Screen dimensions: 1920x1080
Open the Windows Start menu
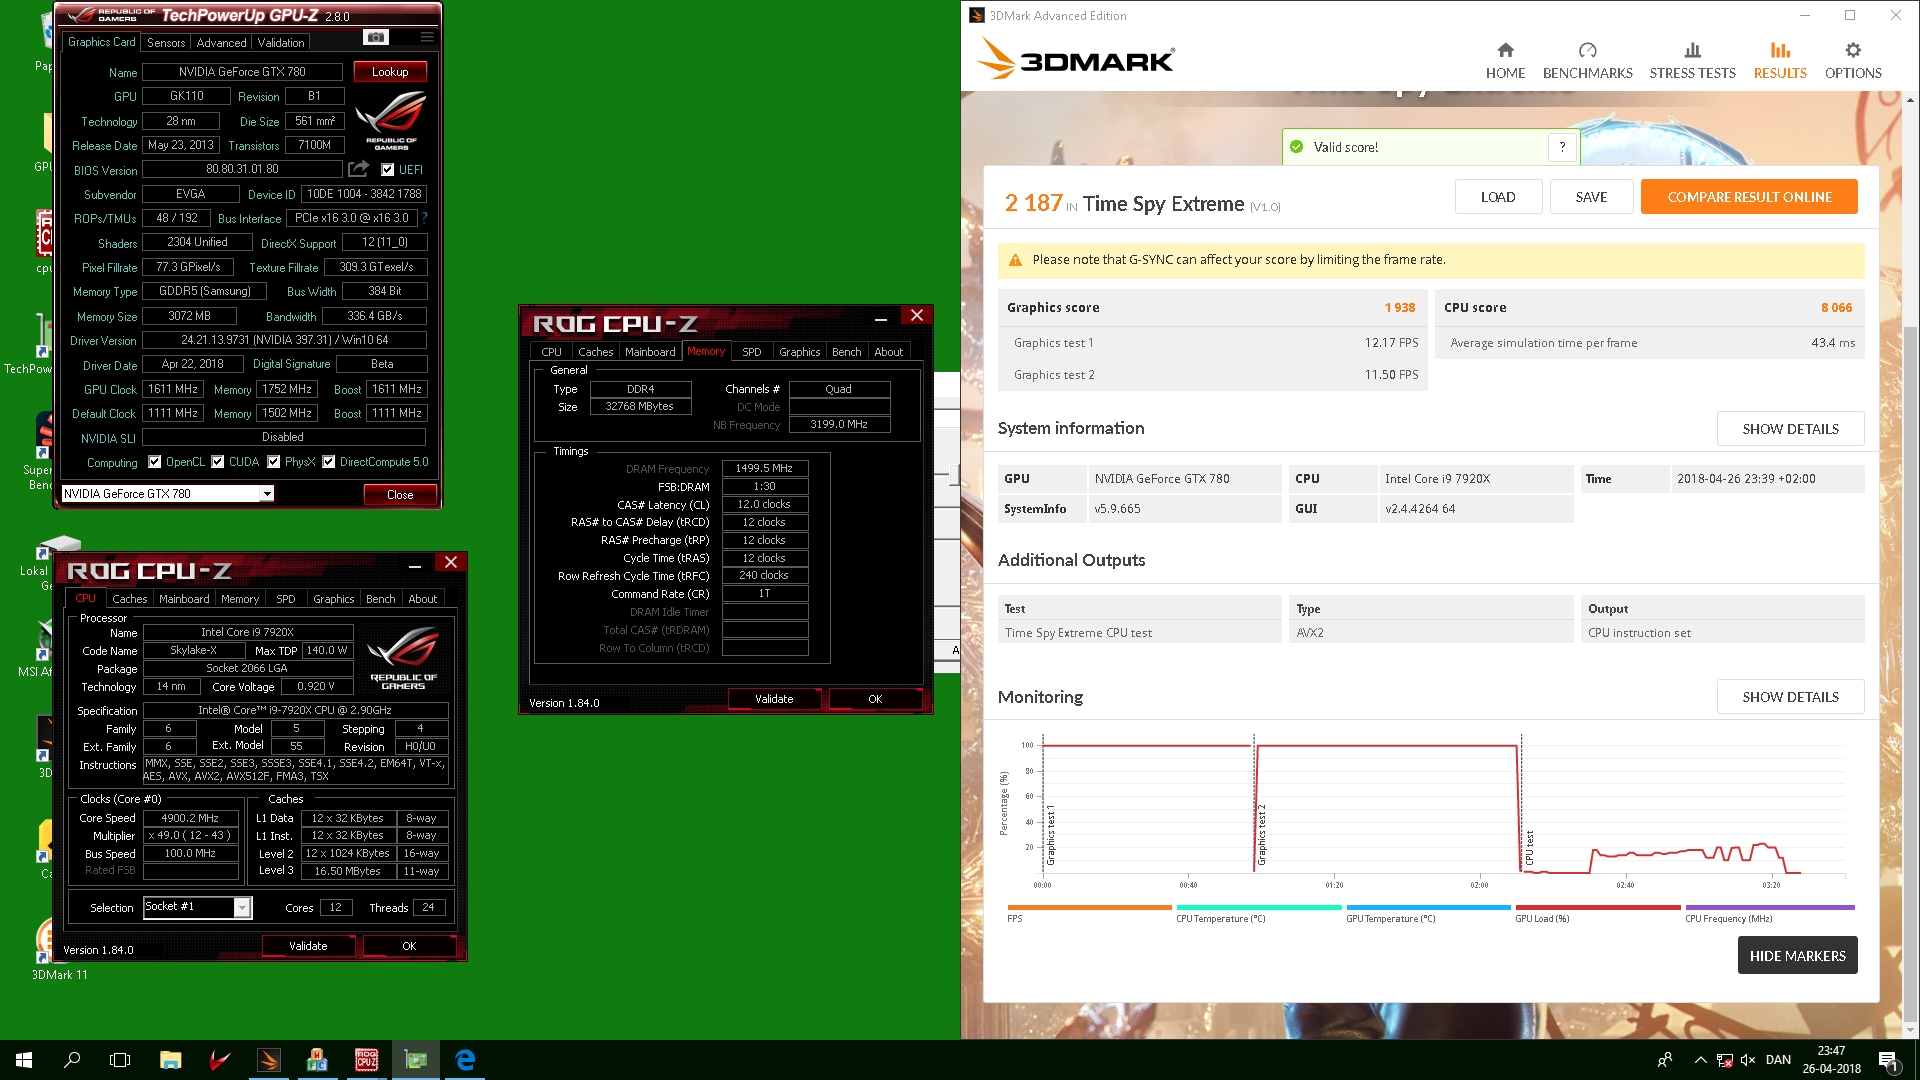tap(24, 1060)
